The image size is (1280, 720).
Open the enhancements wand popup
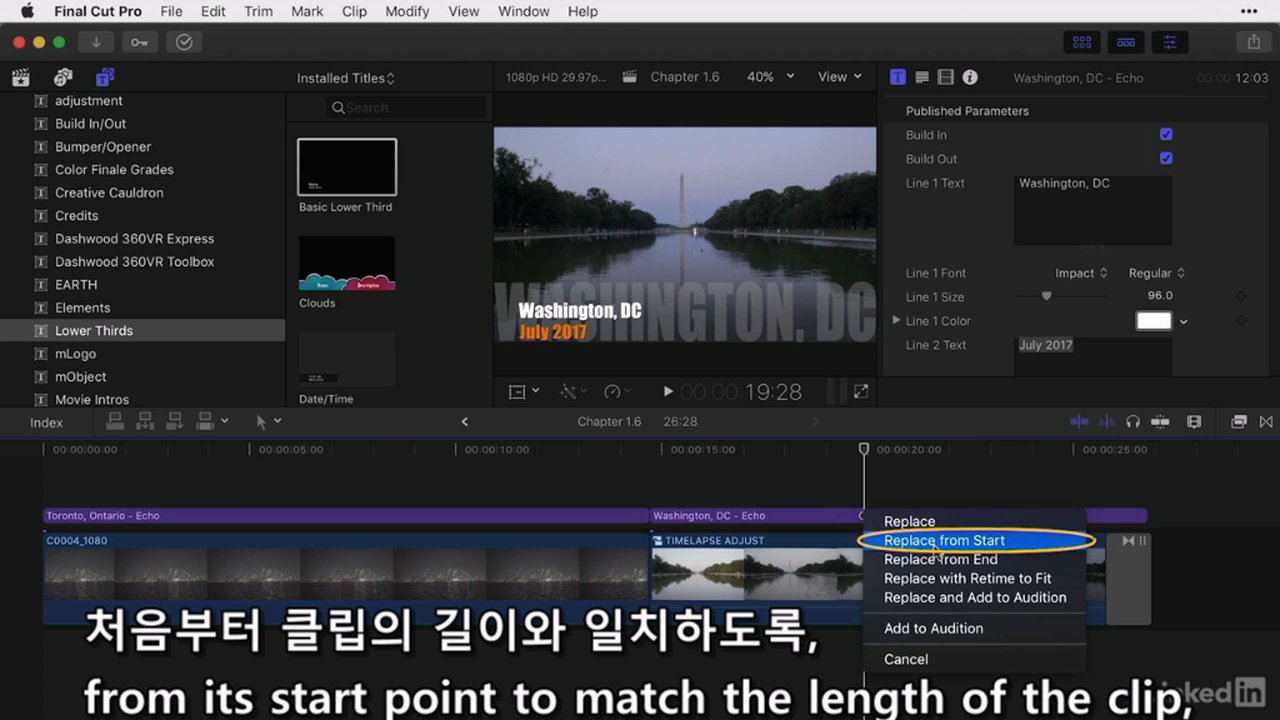(572, 392)
